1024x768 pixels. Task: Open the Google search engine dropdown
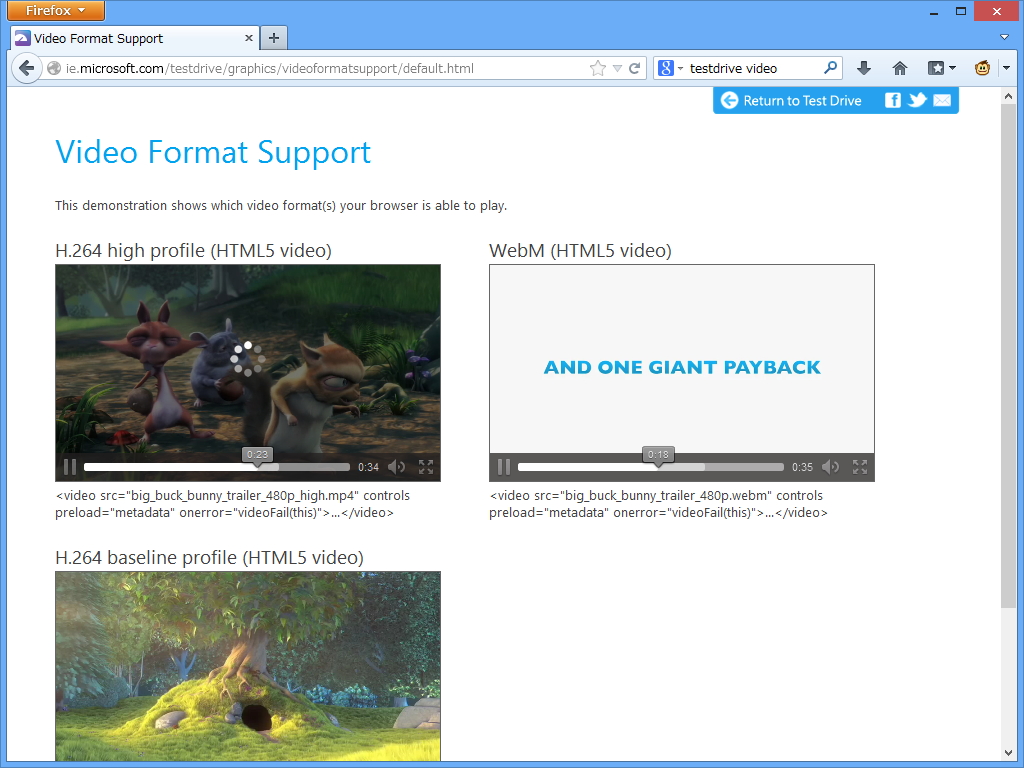click(670, 68)
